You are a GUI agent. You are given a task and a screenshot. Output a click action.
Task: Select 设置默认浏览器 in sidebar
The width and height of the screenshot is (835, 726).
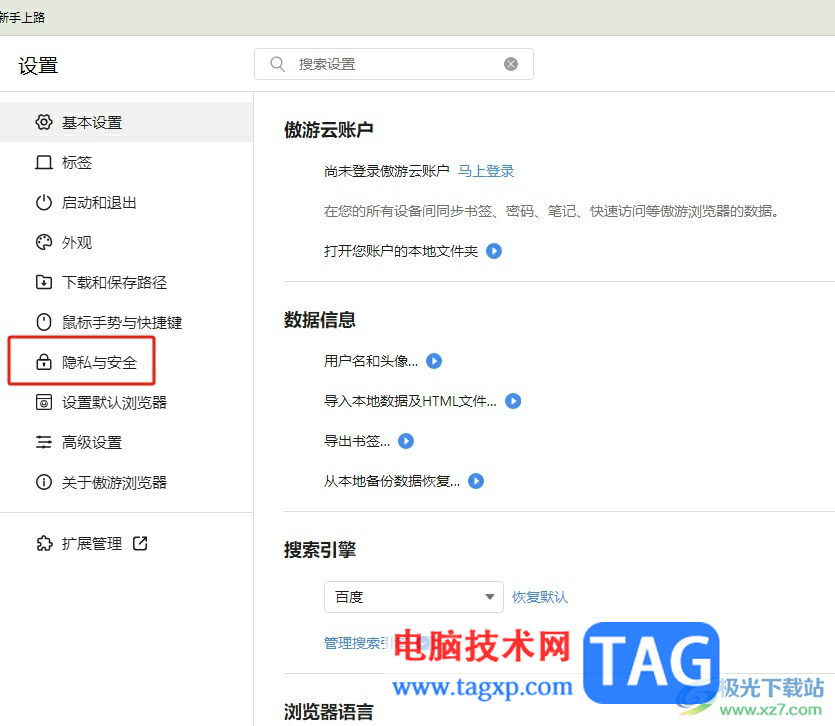(x=126, y=402)
